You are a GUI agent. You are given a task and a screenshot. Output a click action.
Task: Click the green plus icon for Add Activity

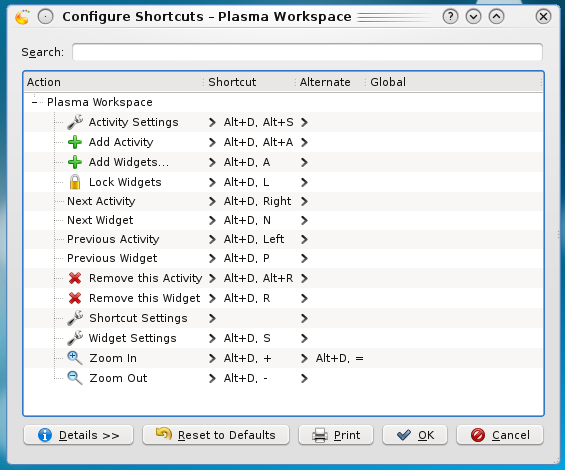coord(75,142)
